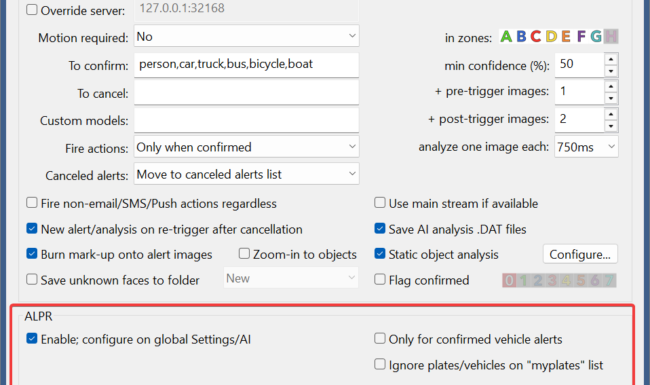Screen dimensions: 650x385
Task: Increase min confidence with up arrow
Action: point(611,59)
